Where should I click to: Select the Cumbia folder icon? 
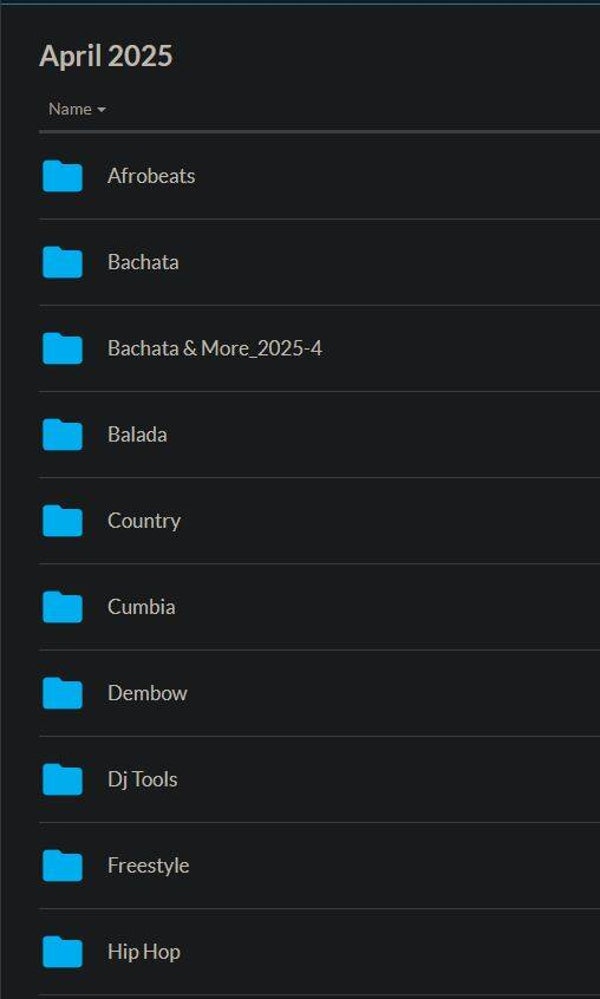(62, 607)
